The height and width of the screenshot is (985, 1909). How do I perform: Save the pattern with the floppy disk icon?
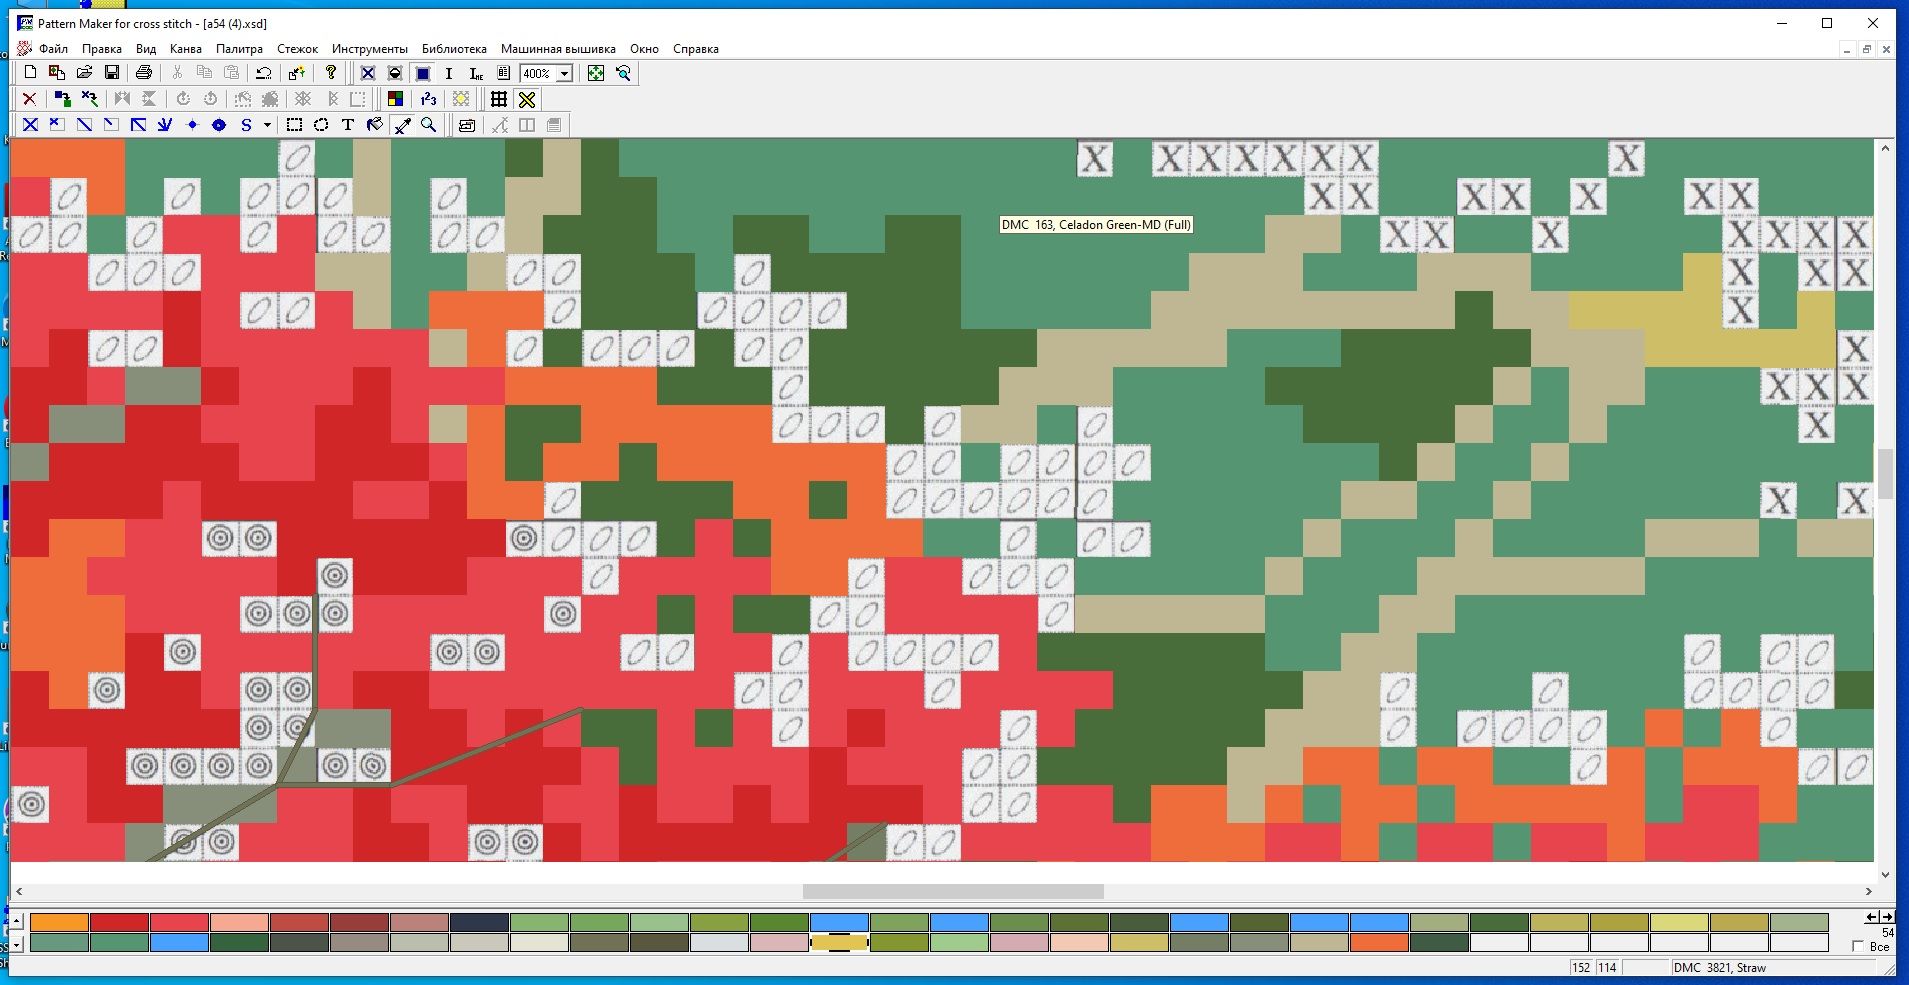(112, 73)
